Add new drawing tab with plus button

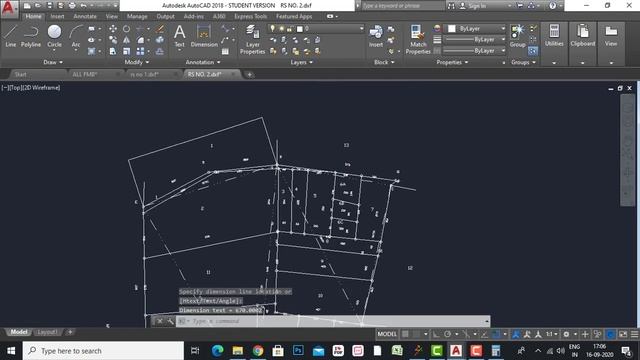coord(249,74)
